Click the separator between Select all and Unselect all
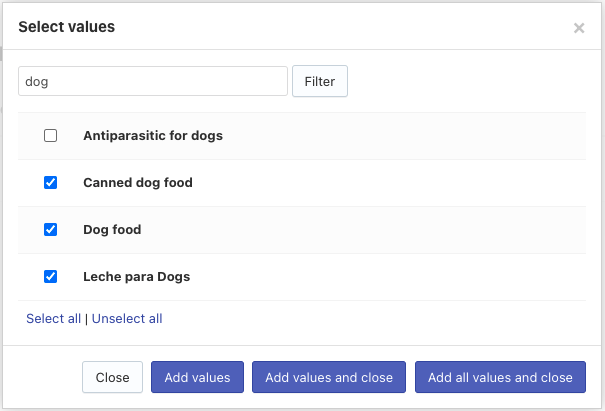 point(86,319)
